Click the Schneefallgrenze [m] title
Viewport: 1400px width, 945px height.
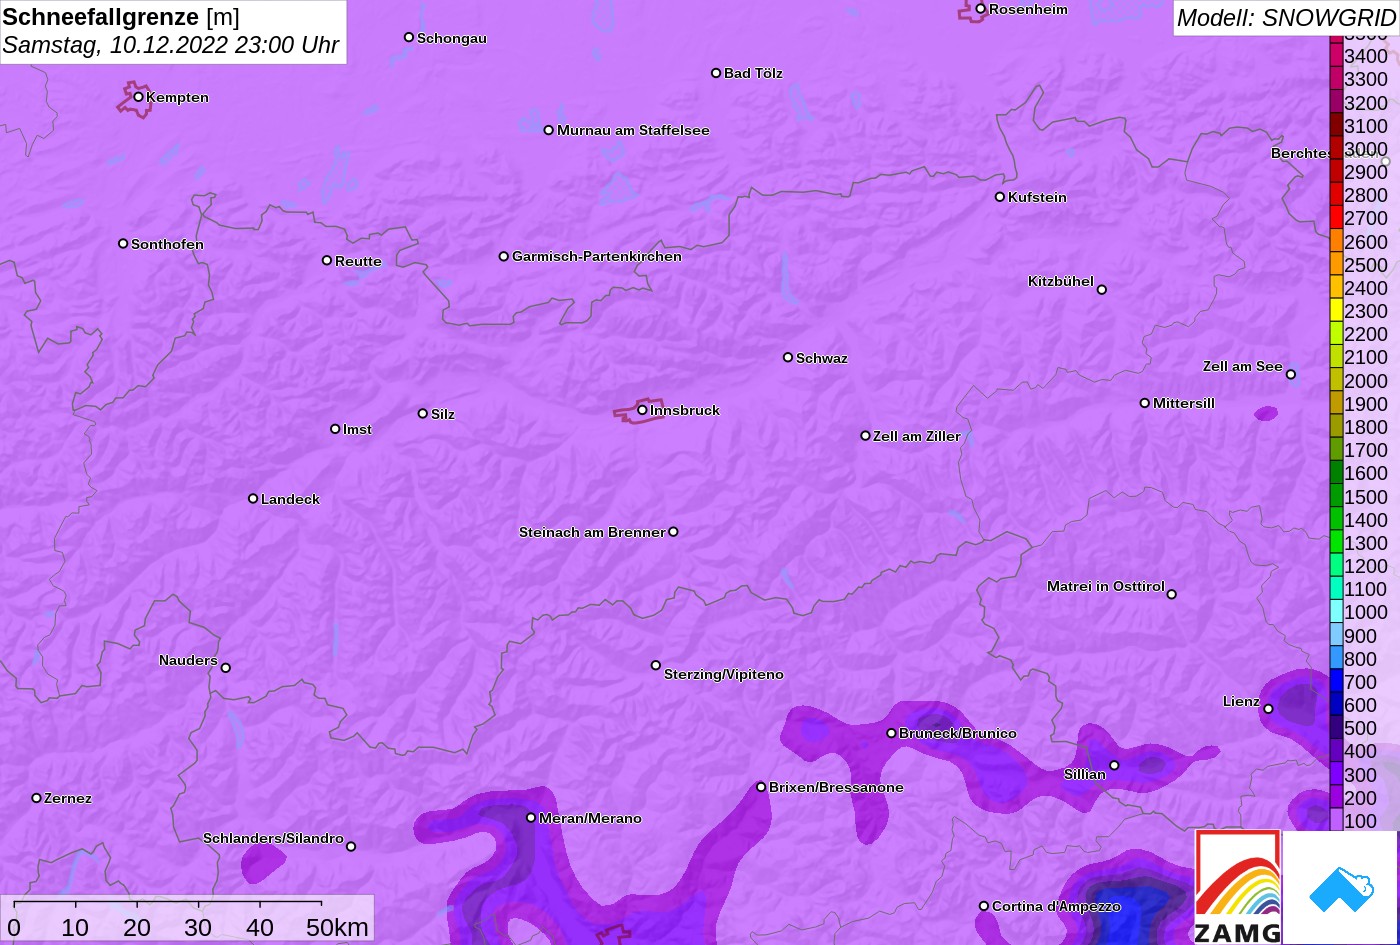click(x=121, y=17)
